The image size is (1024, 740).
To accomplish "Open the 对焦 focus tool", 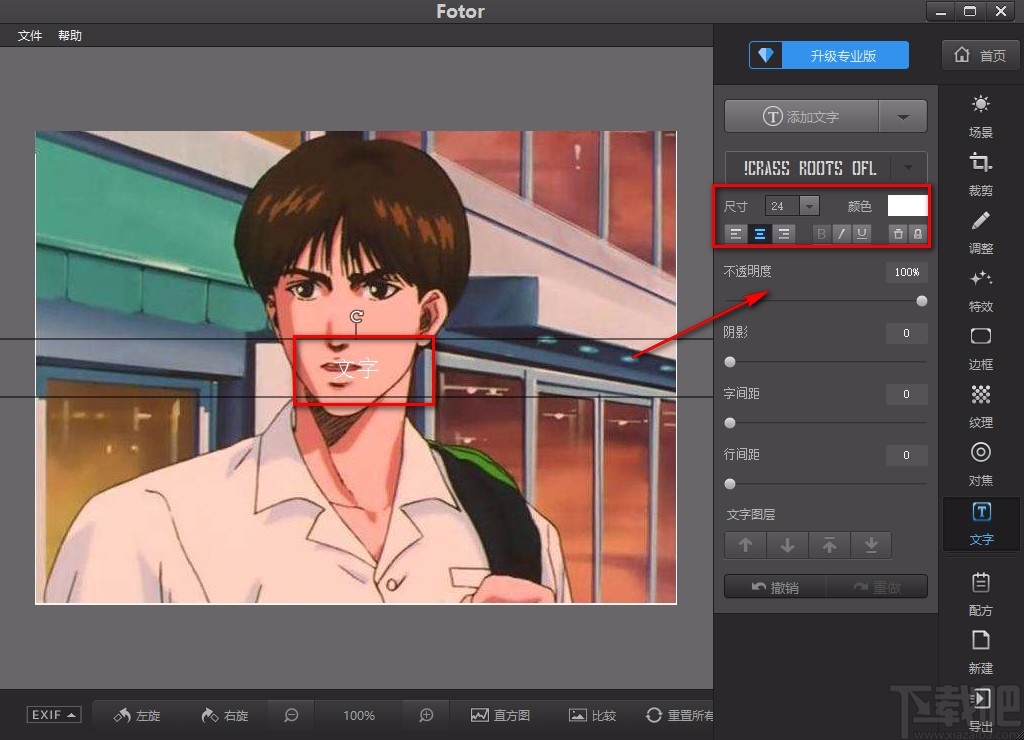I will (980, 464).
